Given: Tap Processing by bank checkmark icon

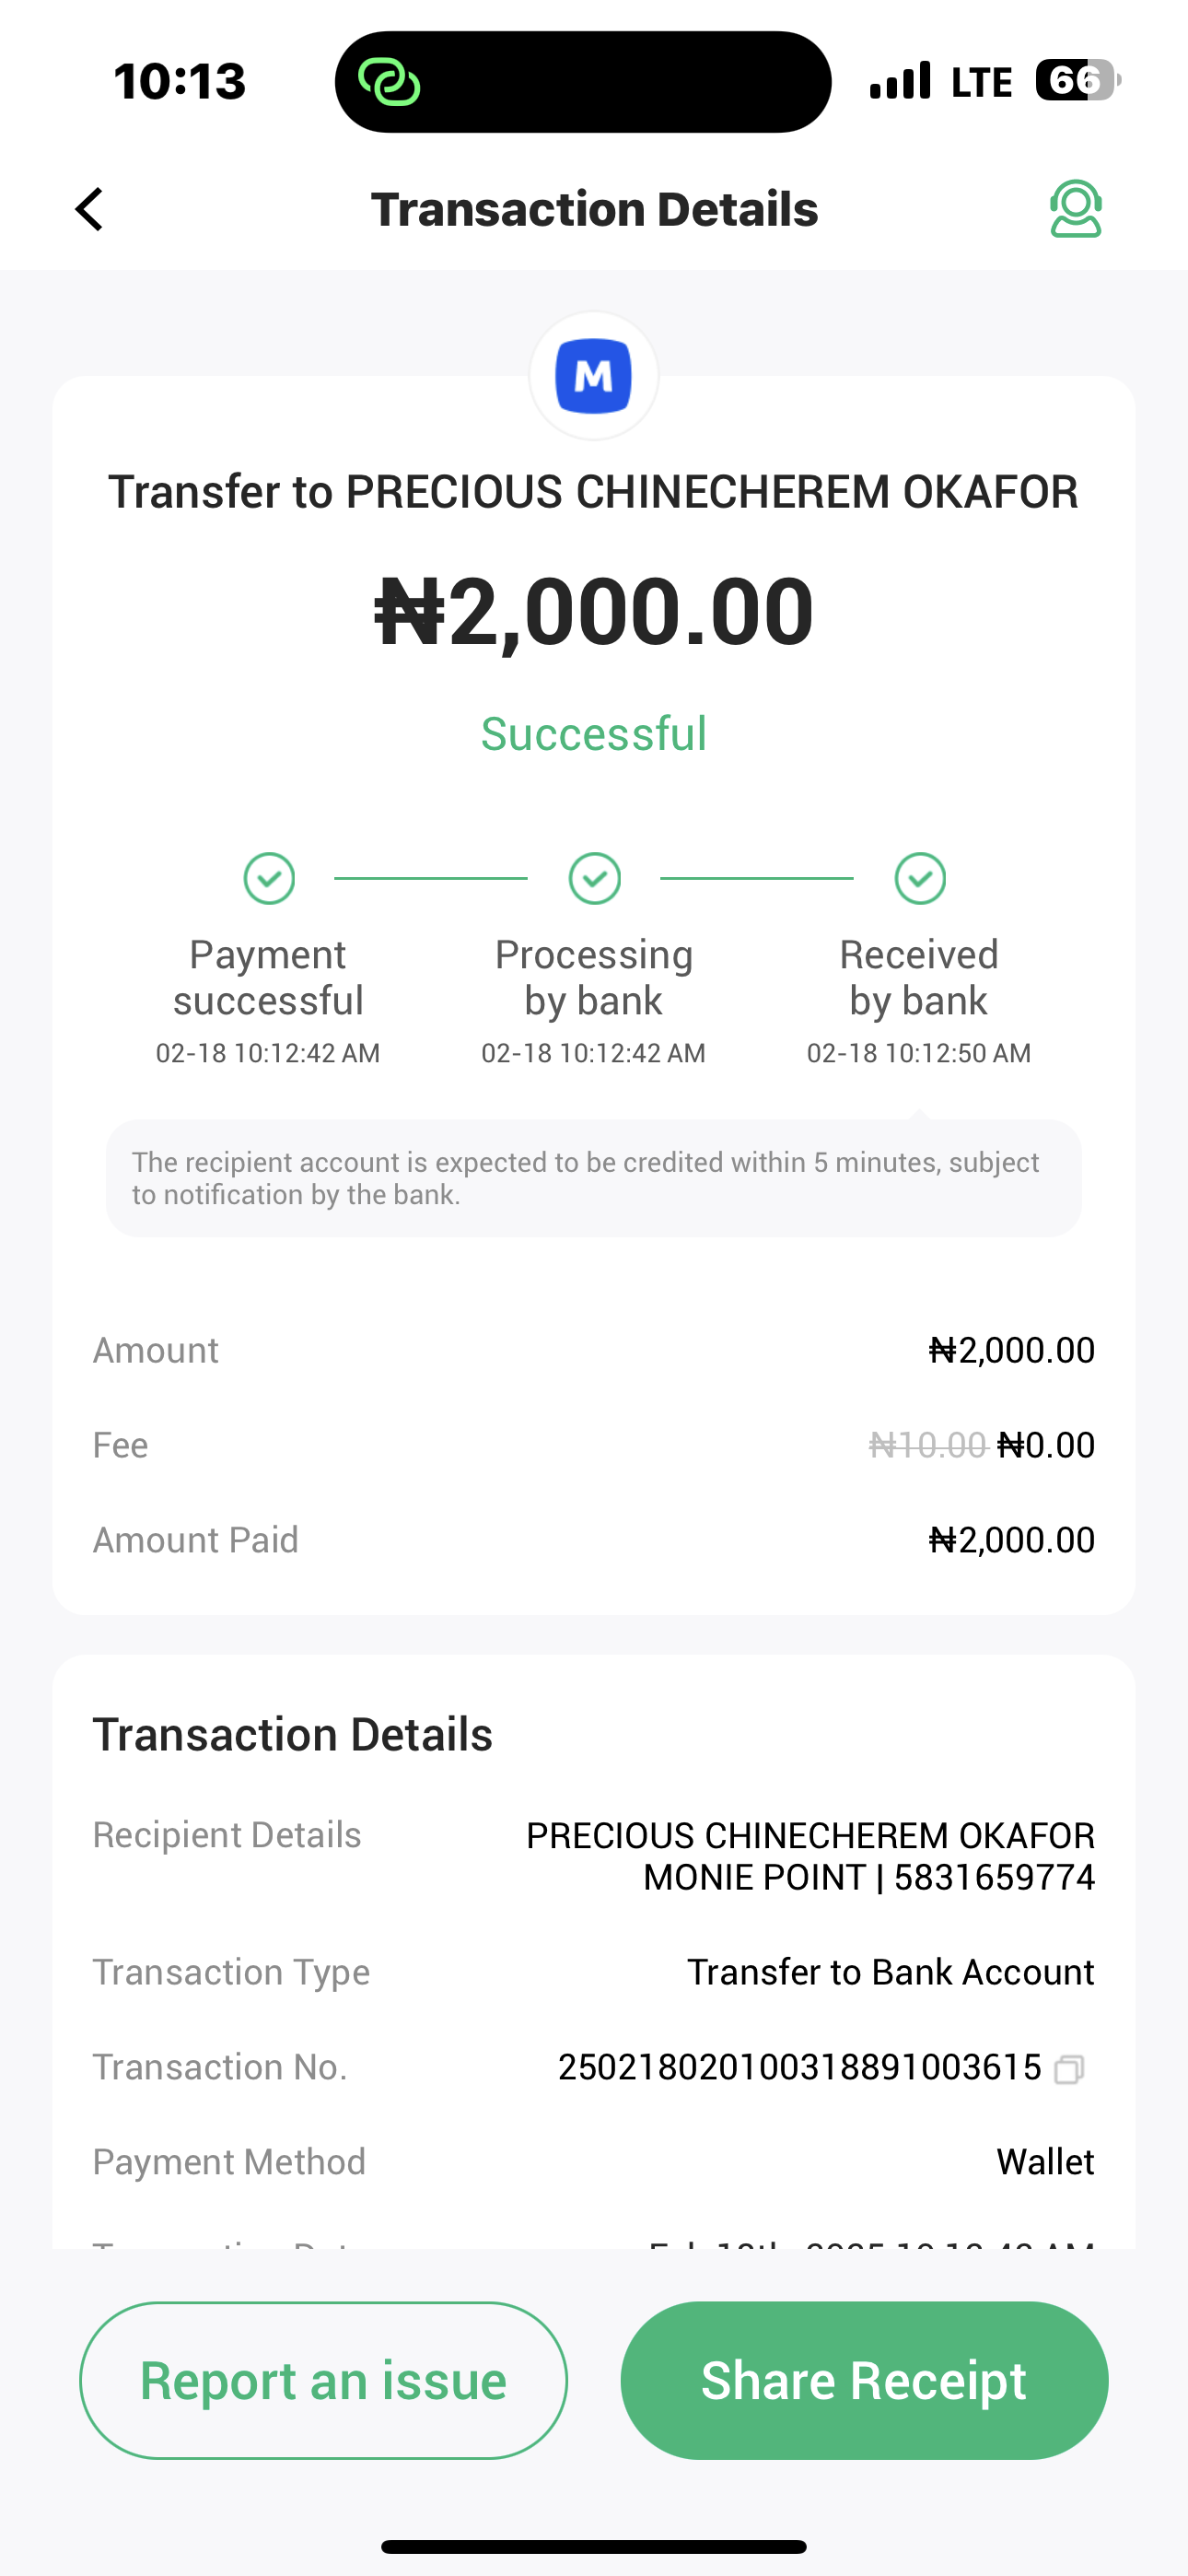Looking at the screenshot, I should (x=595, y=878).
